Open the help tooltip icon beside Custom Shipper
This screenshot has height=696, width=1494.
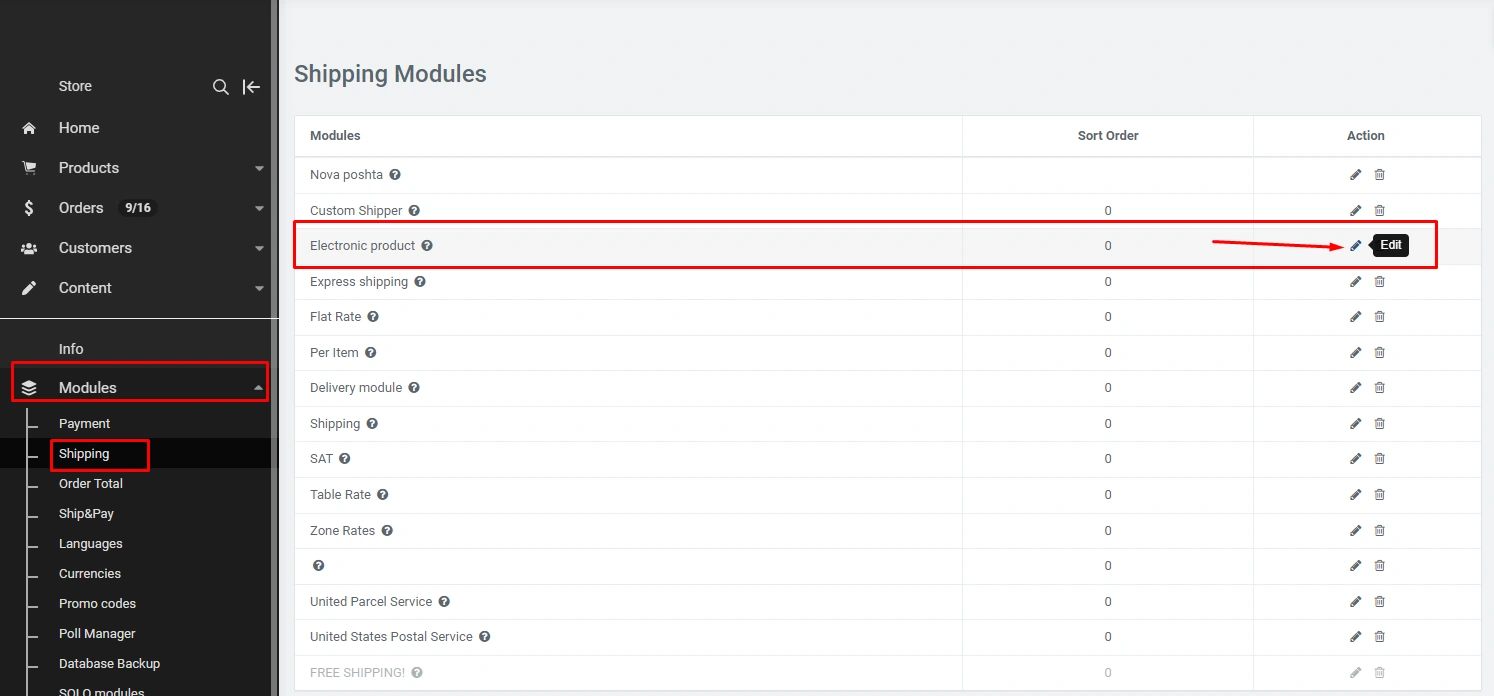(414, 211)
